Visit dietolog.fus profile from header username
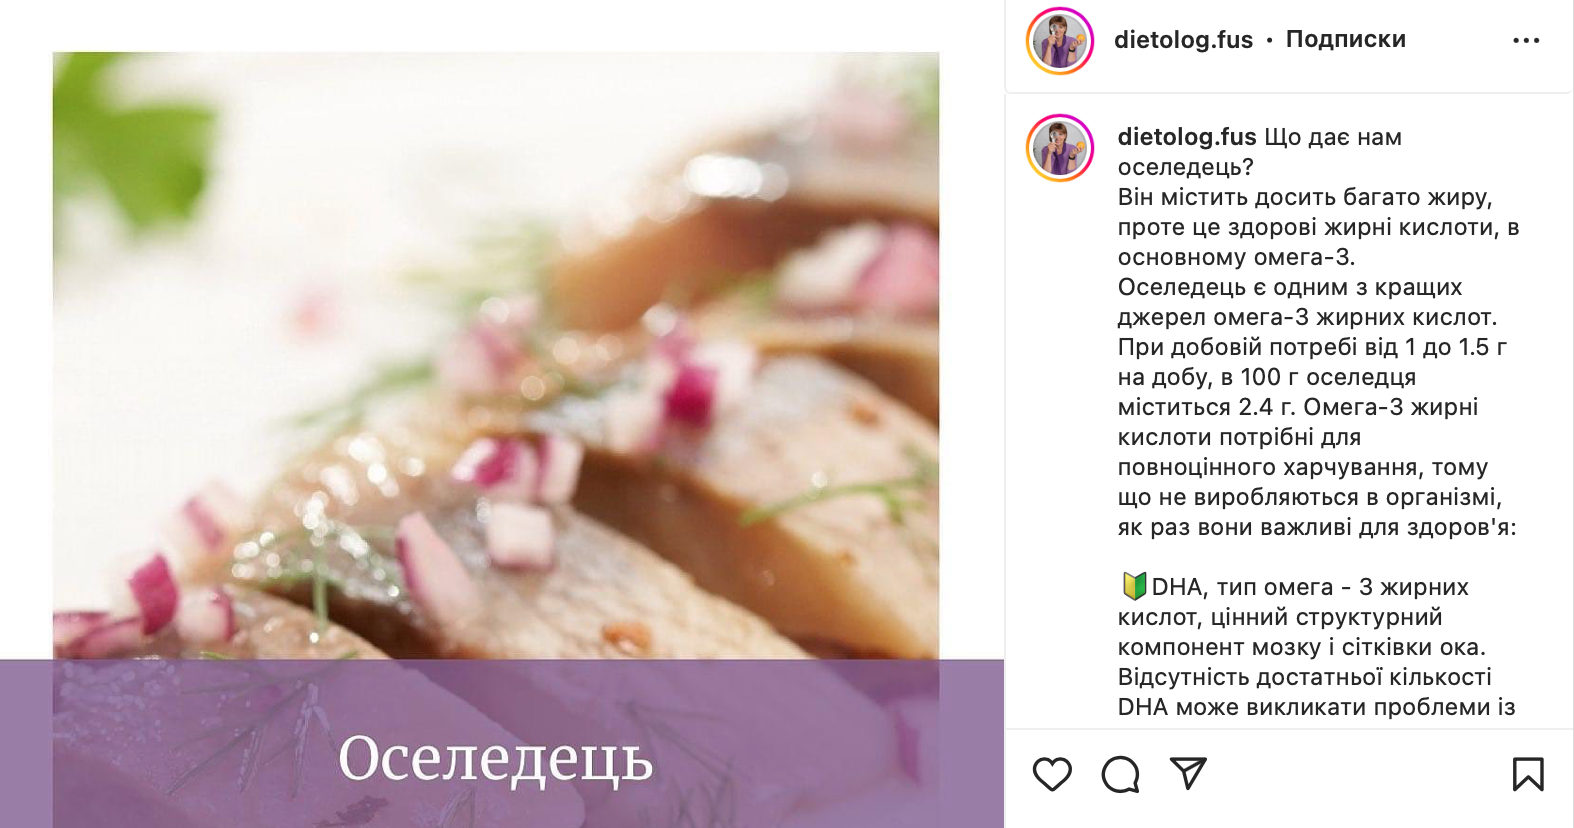 tap(1183, 40)
